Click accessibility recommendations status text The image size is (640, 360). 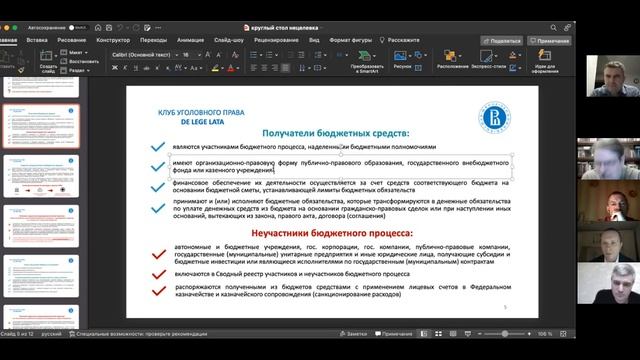tap(138, 334)
